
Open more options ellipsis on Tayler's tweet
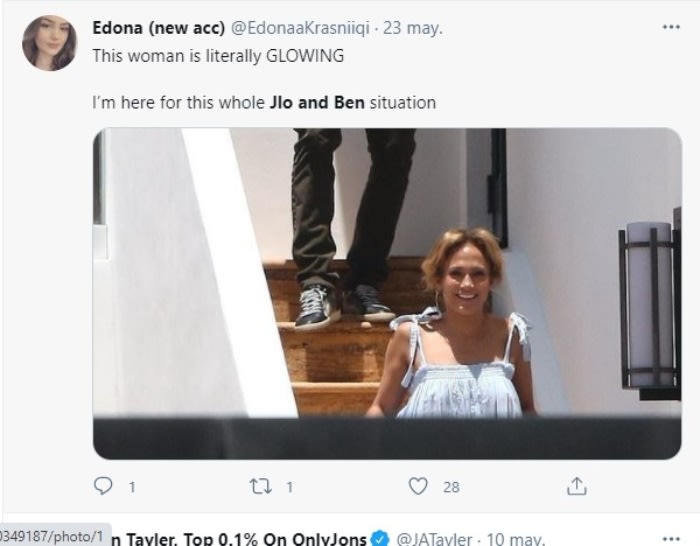(x=671, y=538)
